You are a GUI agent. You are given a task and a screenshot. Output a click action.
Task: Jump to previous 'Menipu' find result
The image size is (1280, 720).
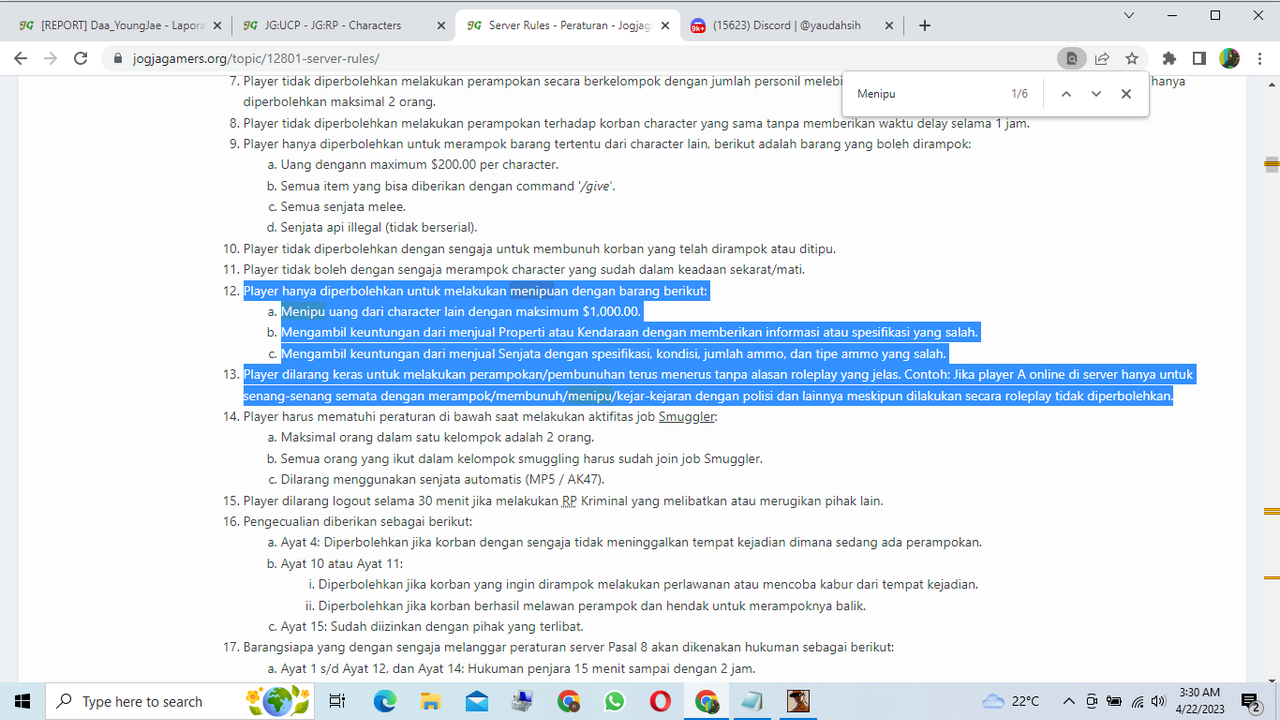click(x=1066, y=94)
